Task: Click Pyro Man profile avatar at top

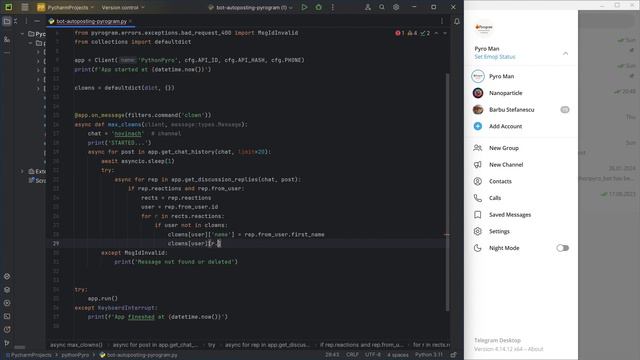Action: coord(484,28)
